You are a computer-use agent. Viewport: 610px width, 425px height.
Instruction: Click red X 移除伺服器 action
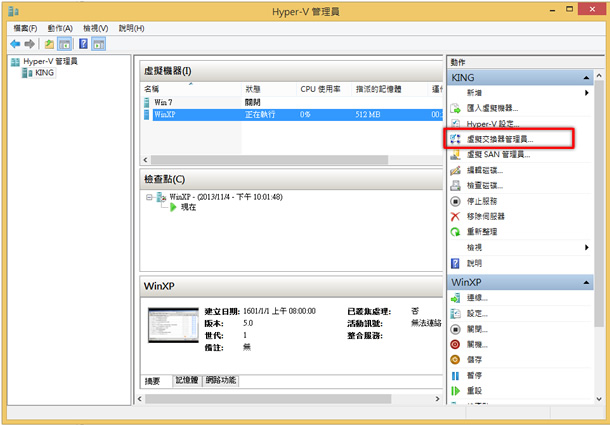(x=455, y=216)
